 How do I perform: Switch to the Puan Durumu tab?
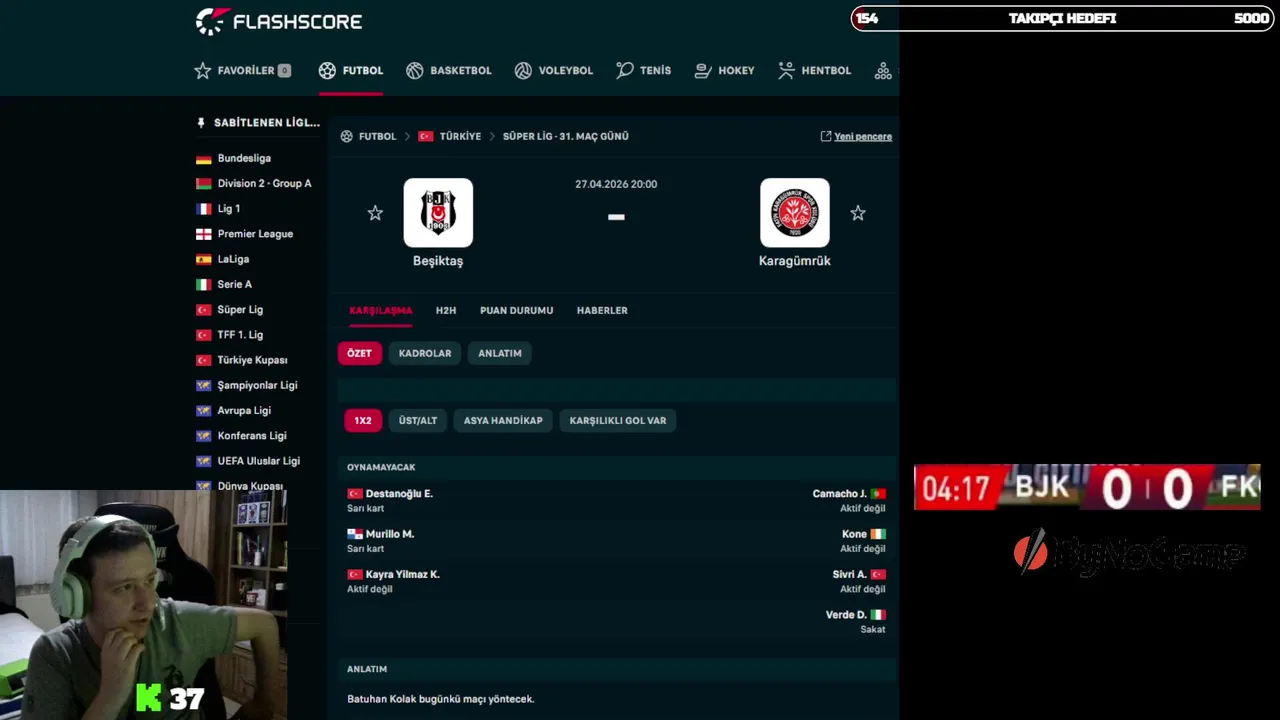coord(517,310)
